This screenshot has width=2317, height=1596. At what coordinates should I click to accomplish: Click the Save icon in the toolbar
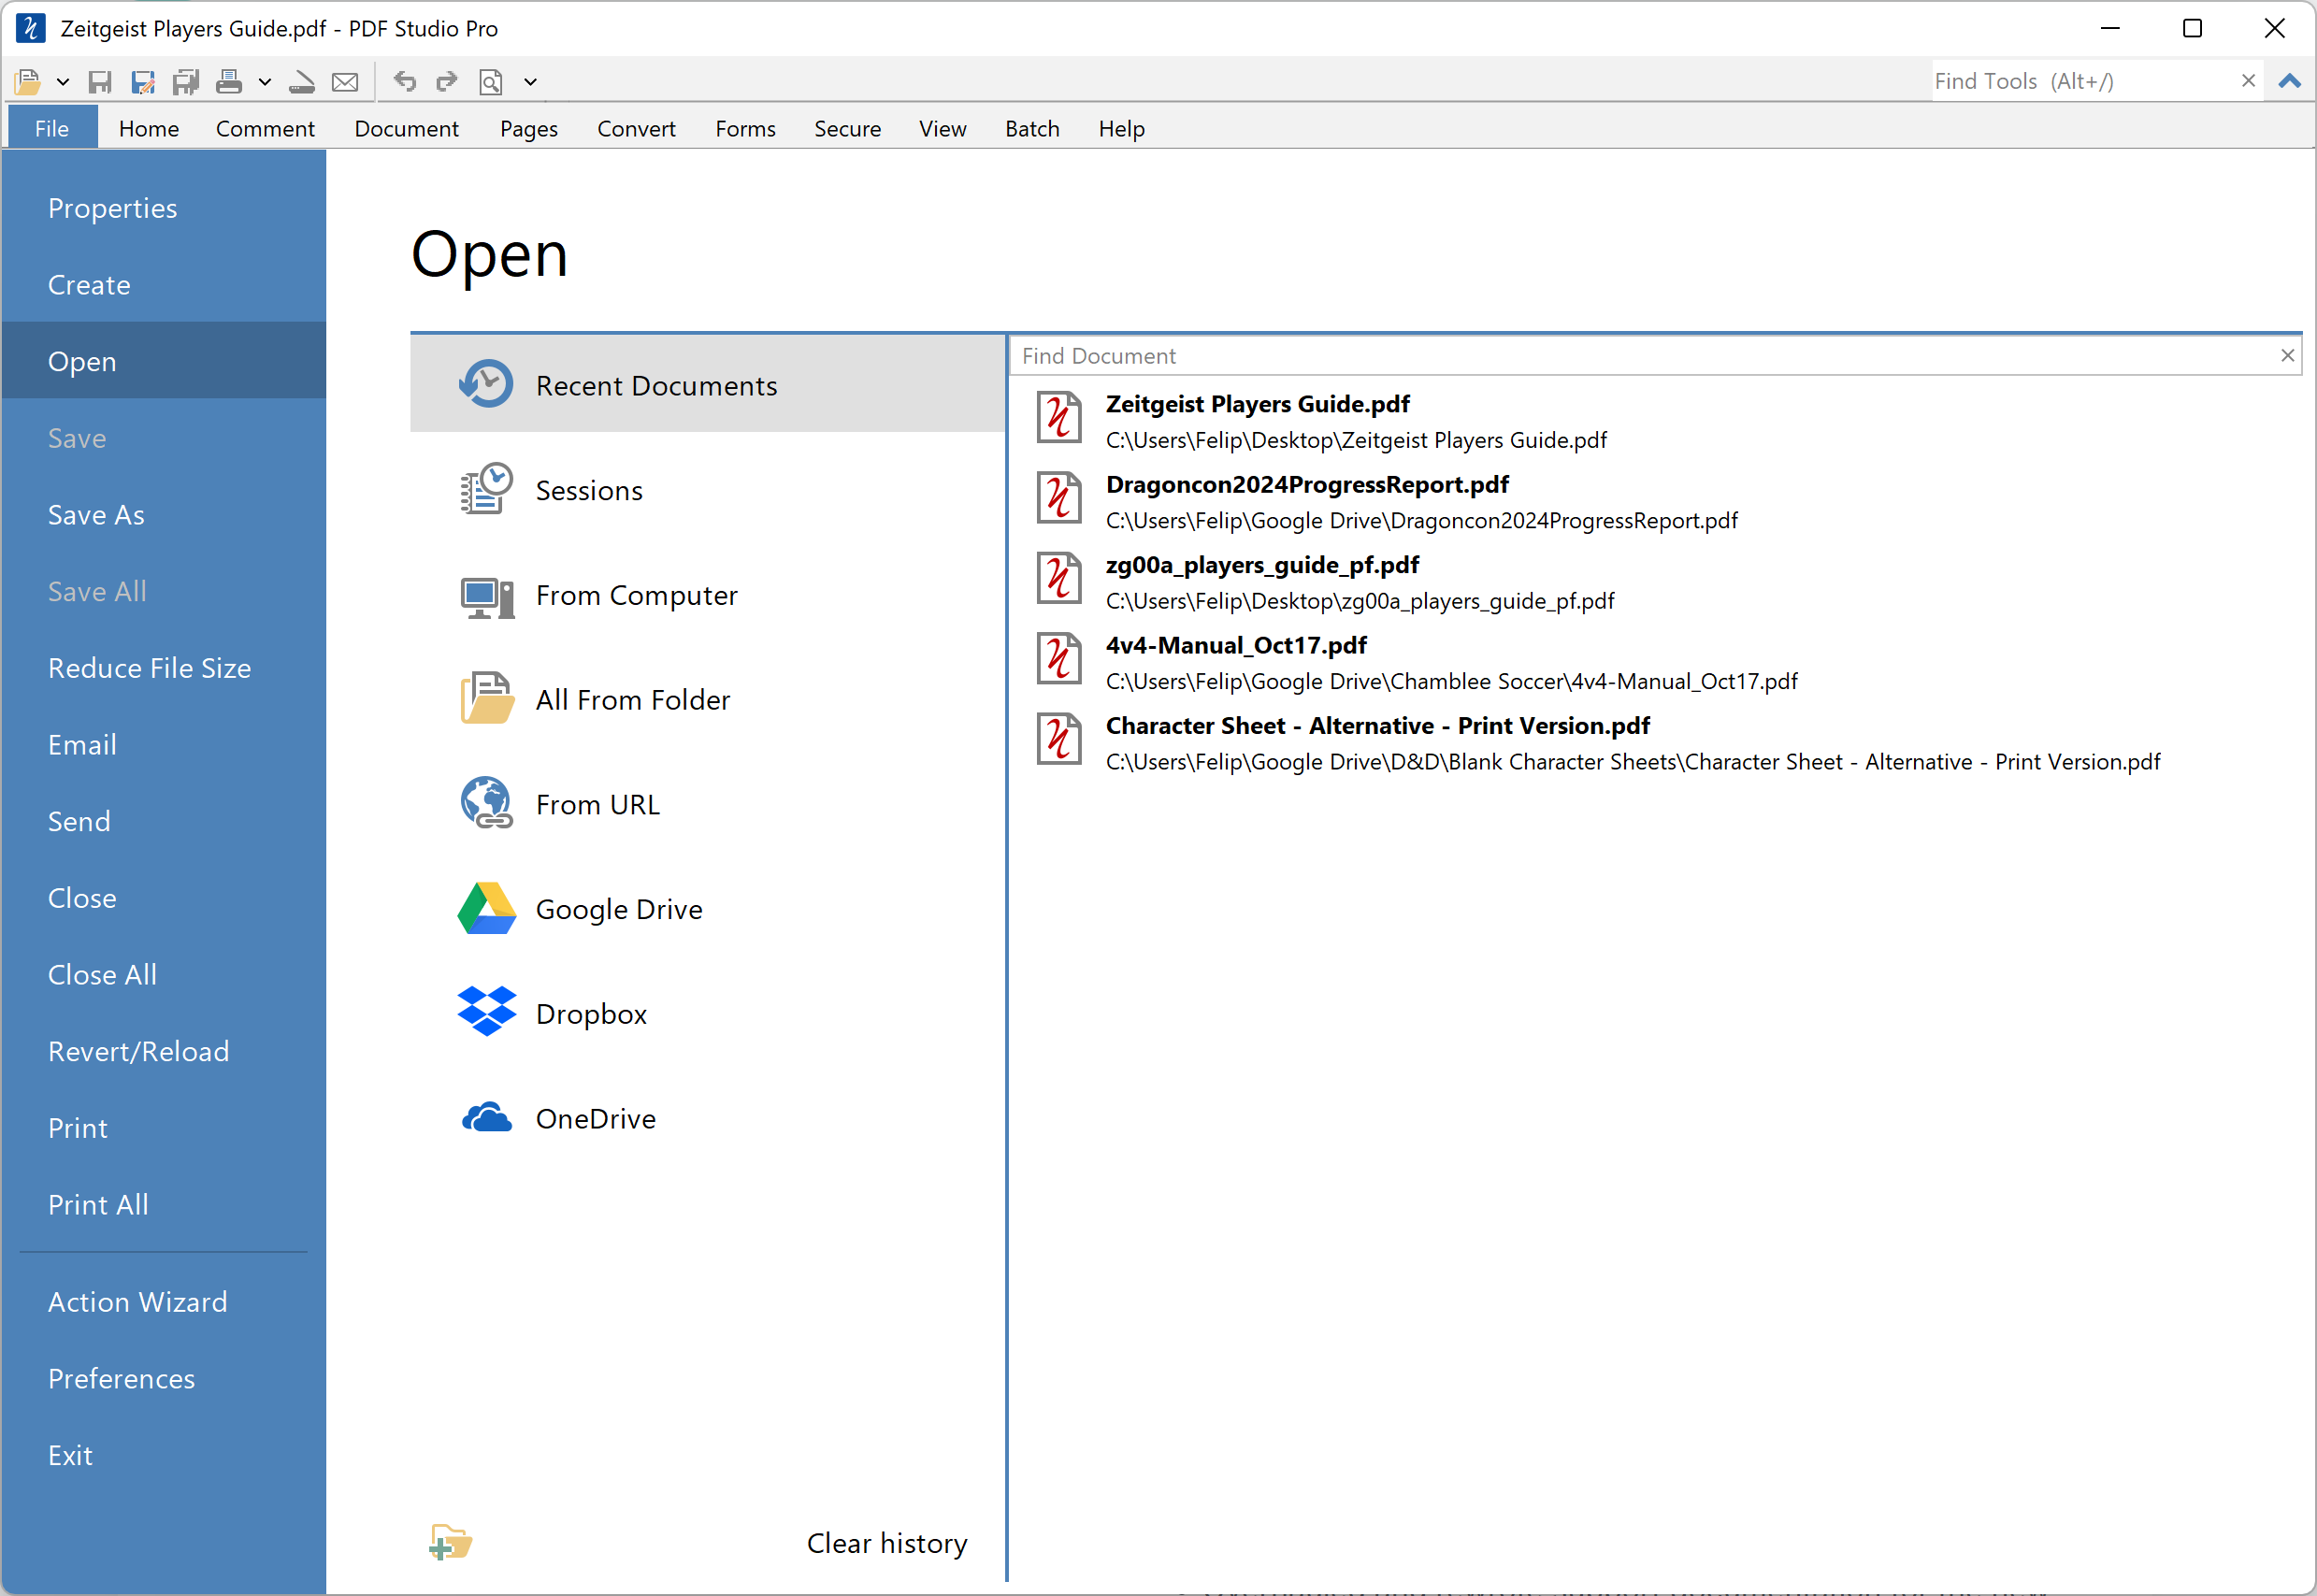pyautogui.click(x=100, y=81)
